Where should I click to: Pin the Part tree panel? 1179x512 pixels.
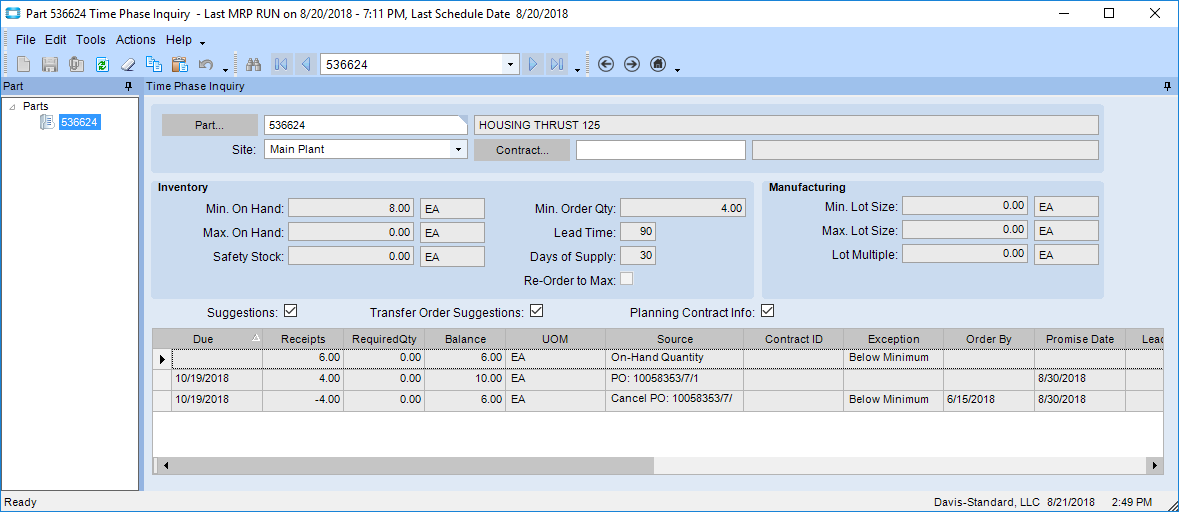[x=129, y=86]
